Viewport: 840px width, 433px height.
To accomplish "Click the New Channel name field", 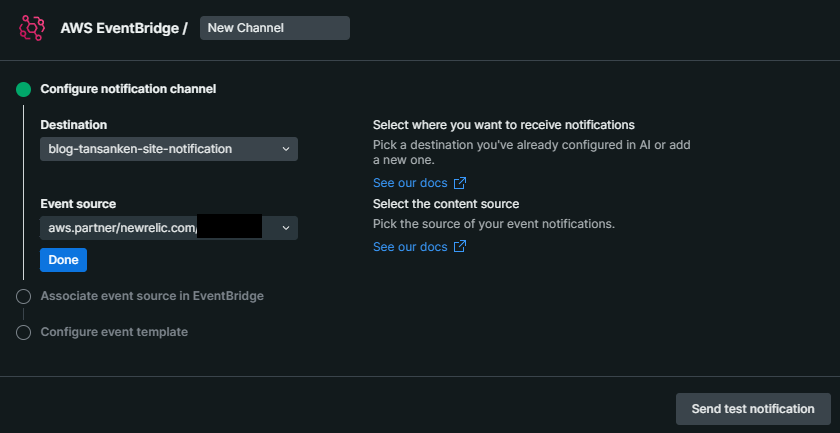I will click(275, 28).
